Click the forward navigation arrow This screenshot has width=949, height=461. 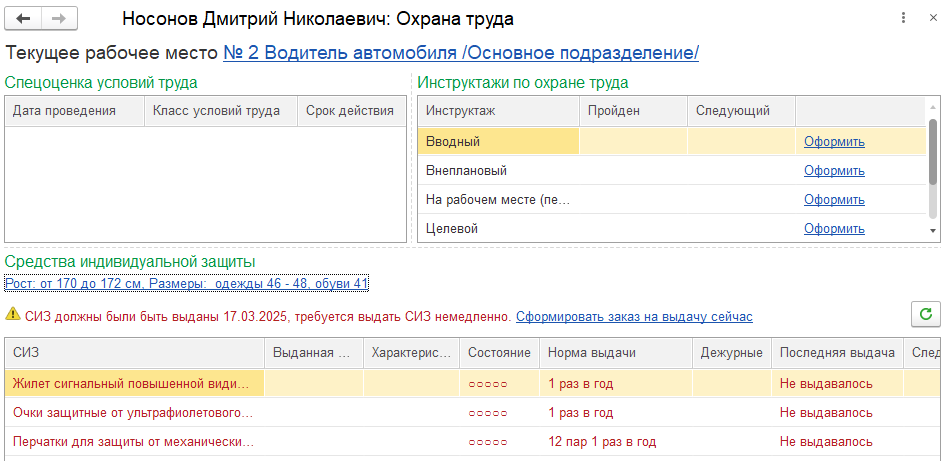(x=59, y=19)
